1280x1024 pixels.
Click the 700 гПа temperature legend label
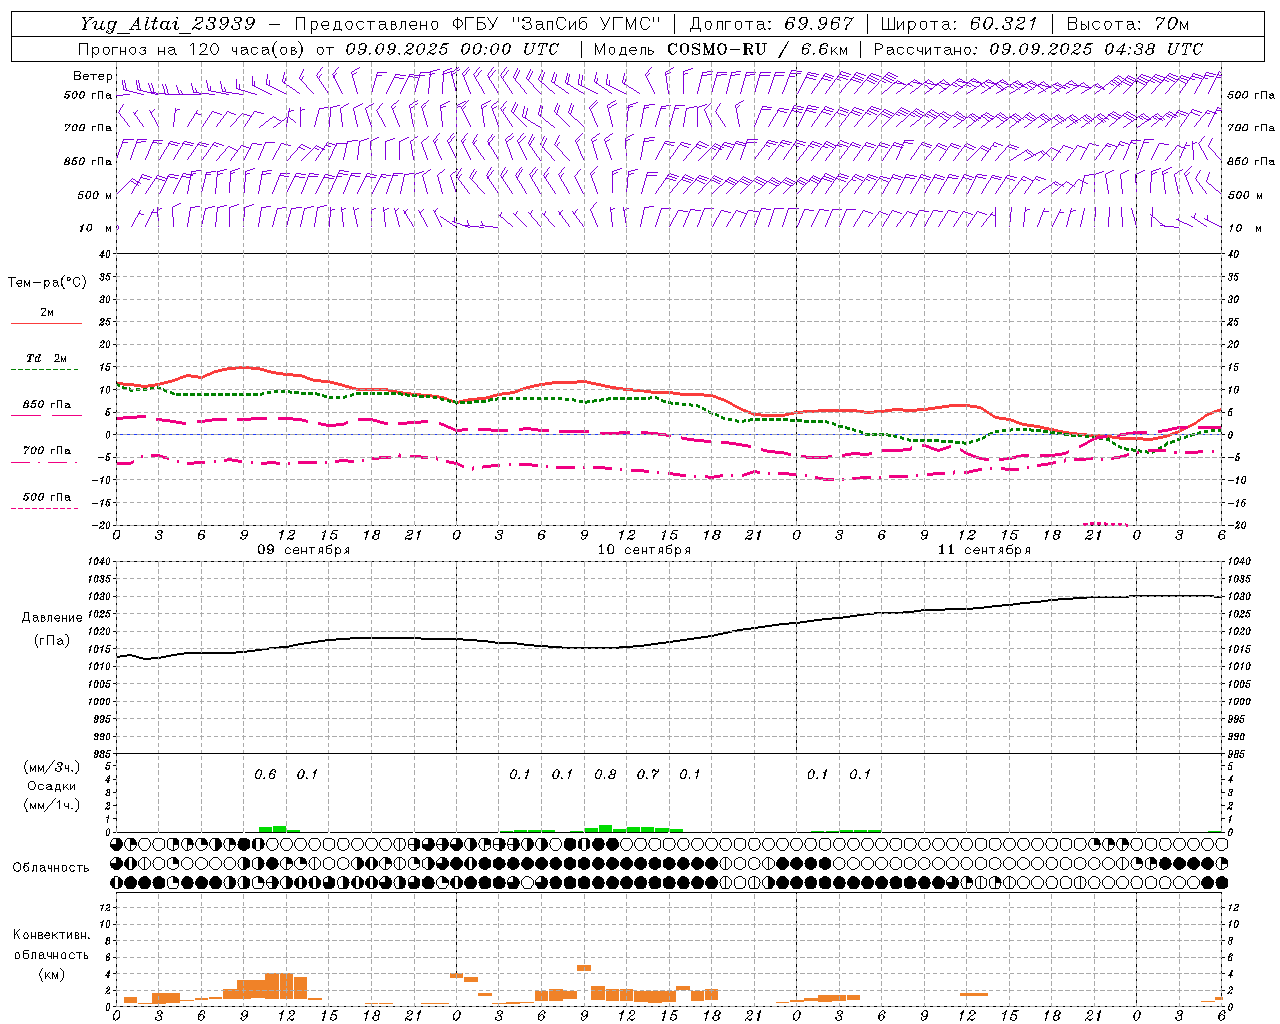(47, 450)
